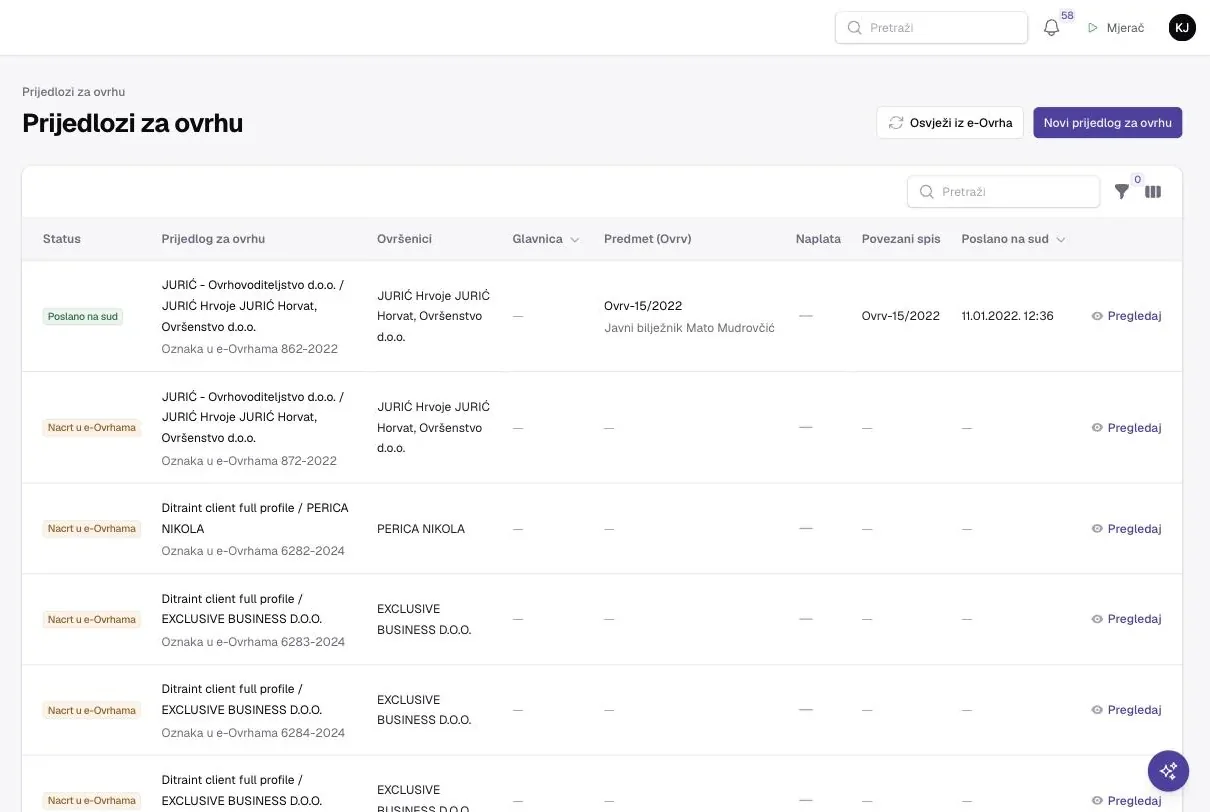Click Oznaka u e-Ovrhama 6282-2024 text
The height and width of the screenshot is (812, 1210).
(253, 551)
